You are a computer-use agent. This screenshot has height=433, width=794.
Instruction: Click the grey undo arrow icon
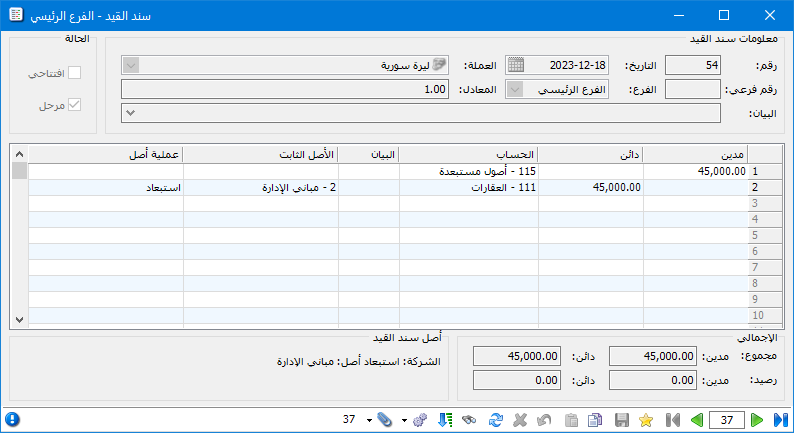(544, 420)
